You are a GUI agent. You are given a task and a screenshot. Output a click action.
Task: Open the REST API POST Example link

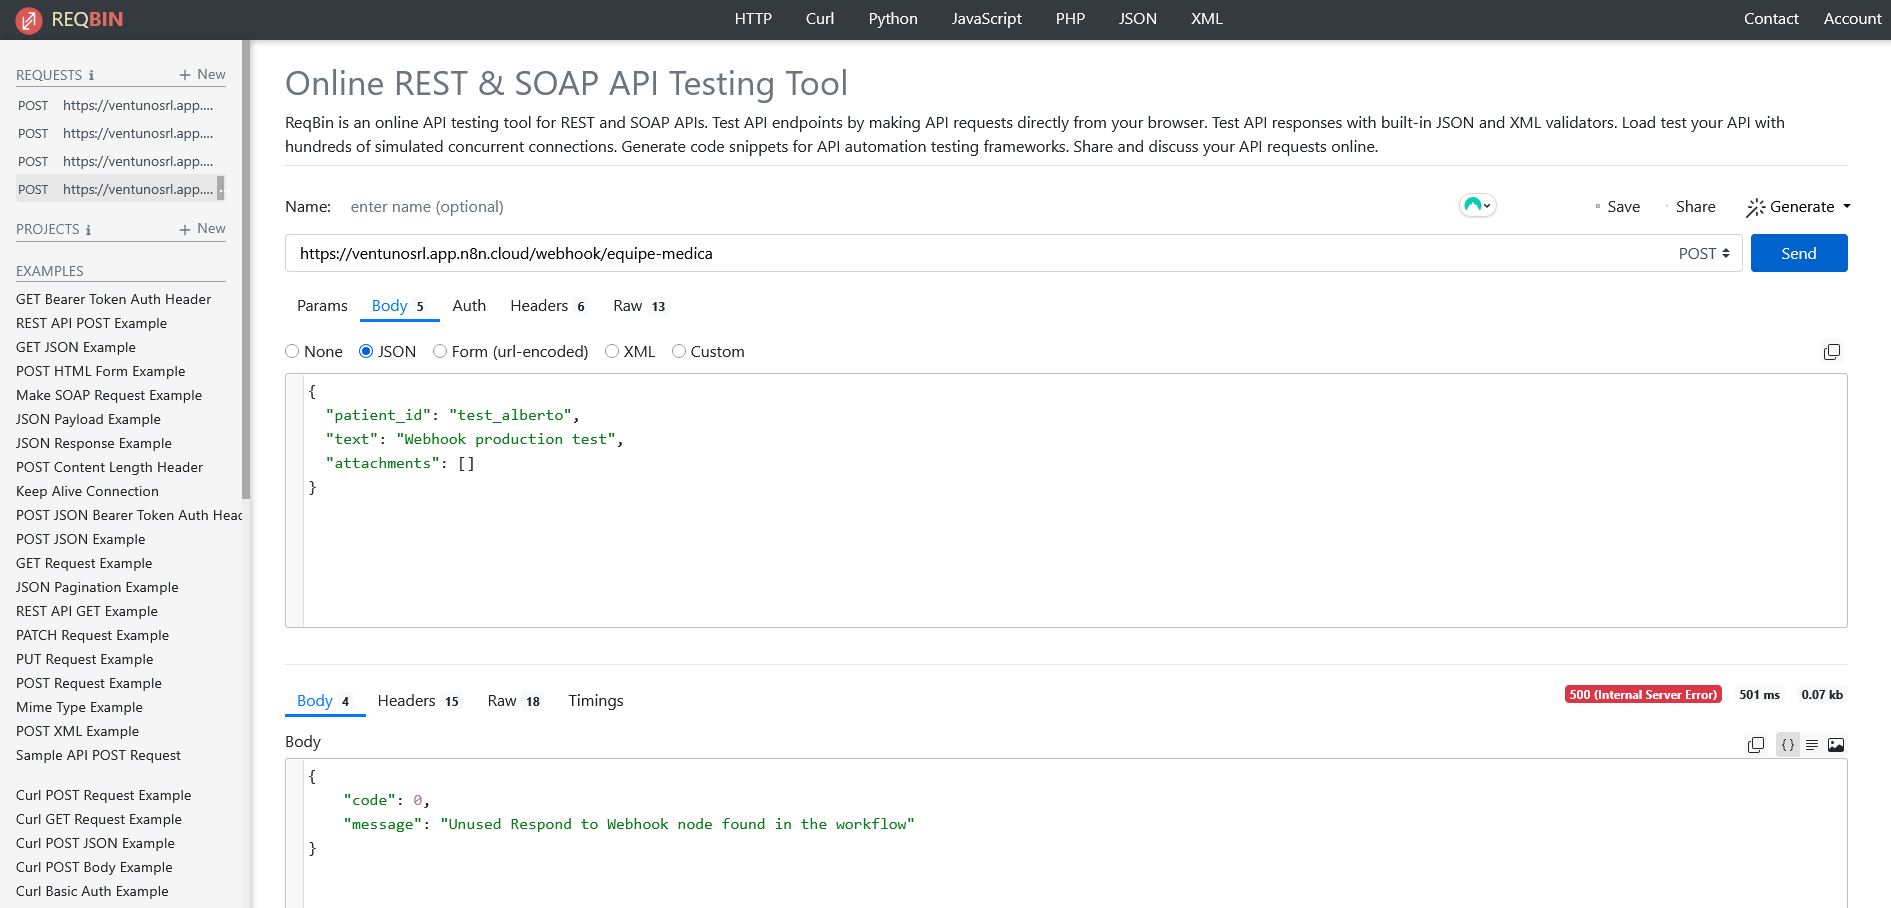tap(91, 323)
